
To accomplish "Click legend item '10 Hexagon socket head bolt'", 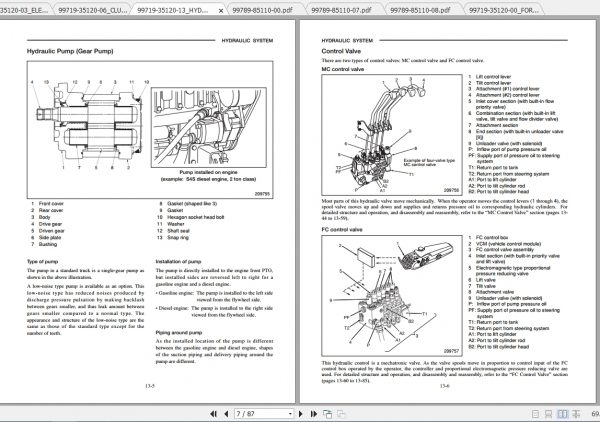I will tap(190, 217).
